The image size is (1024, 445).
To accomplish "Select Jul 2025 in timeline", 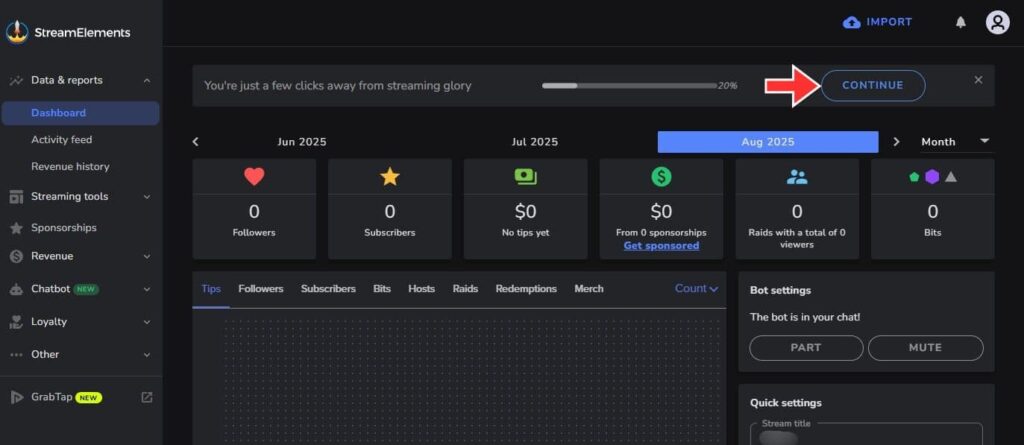I will [535, 142].
